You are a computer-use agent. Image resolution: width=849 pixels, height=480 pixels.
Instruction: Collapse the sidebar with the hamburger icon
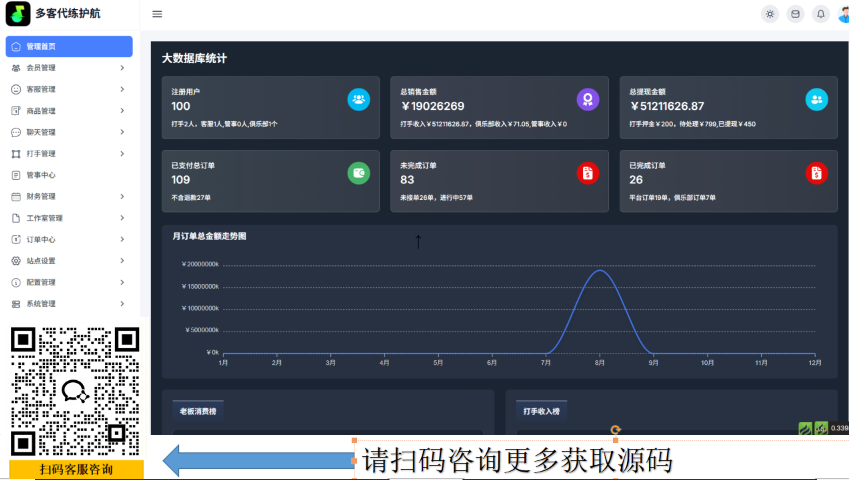tap(157, 14)
